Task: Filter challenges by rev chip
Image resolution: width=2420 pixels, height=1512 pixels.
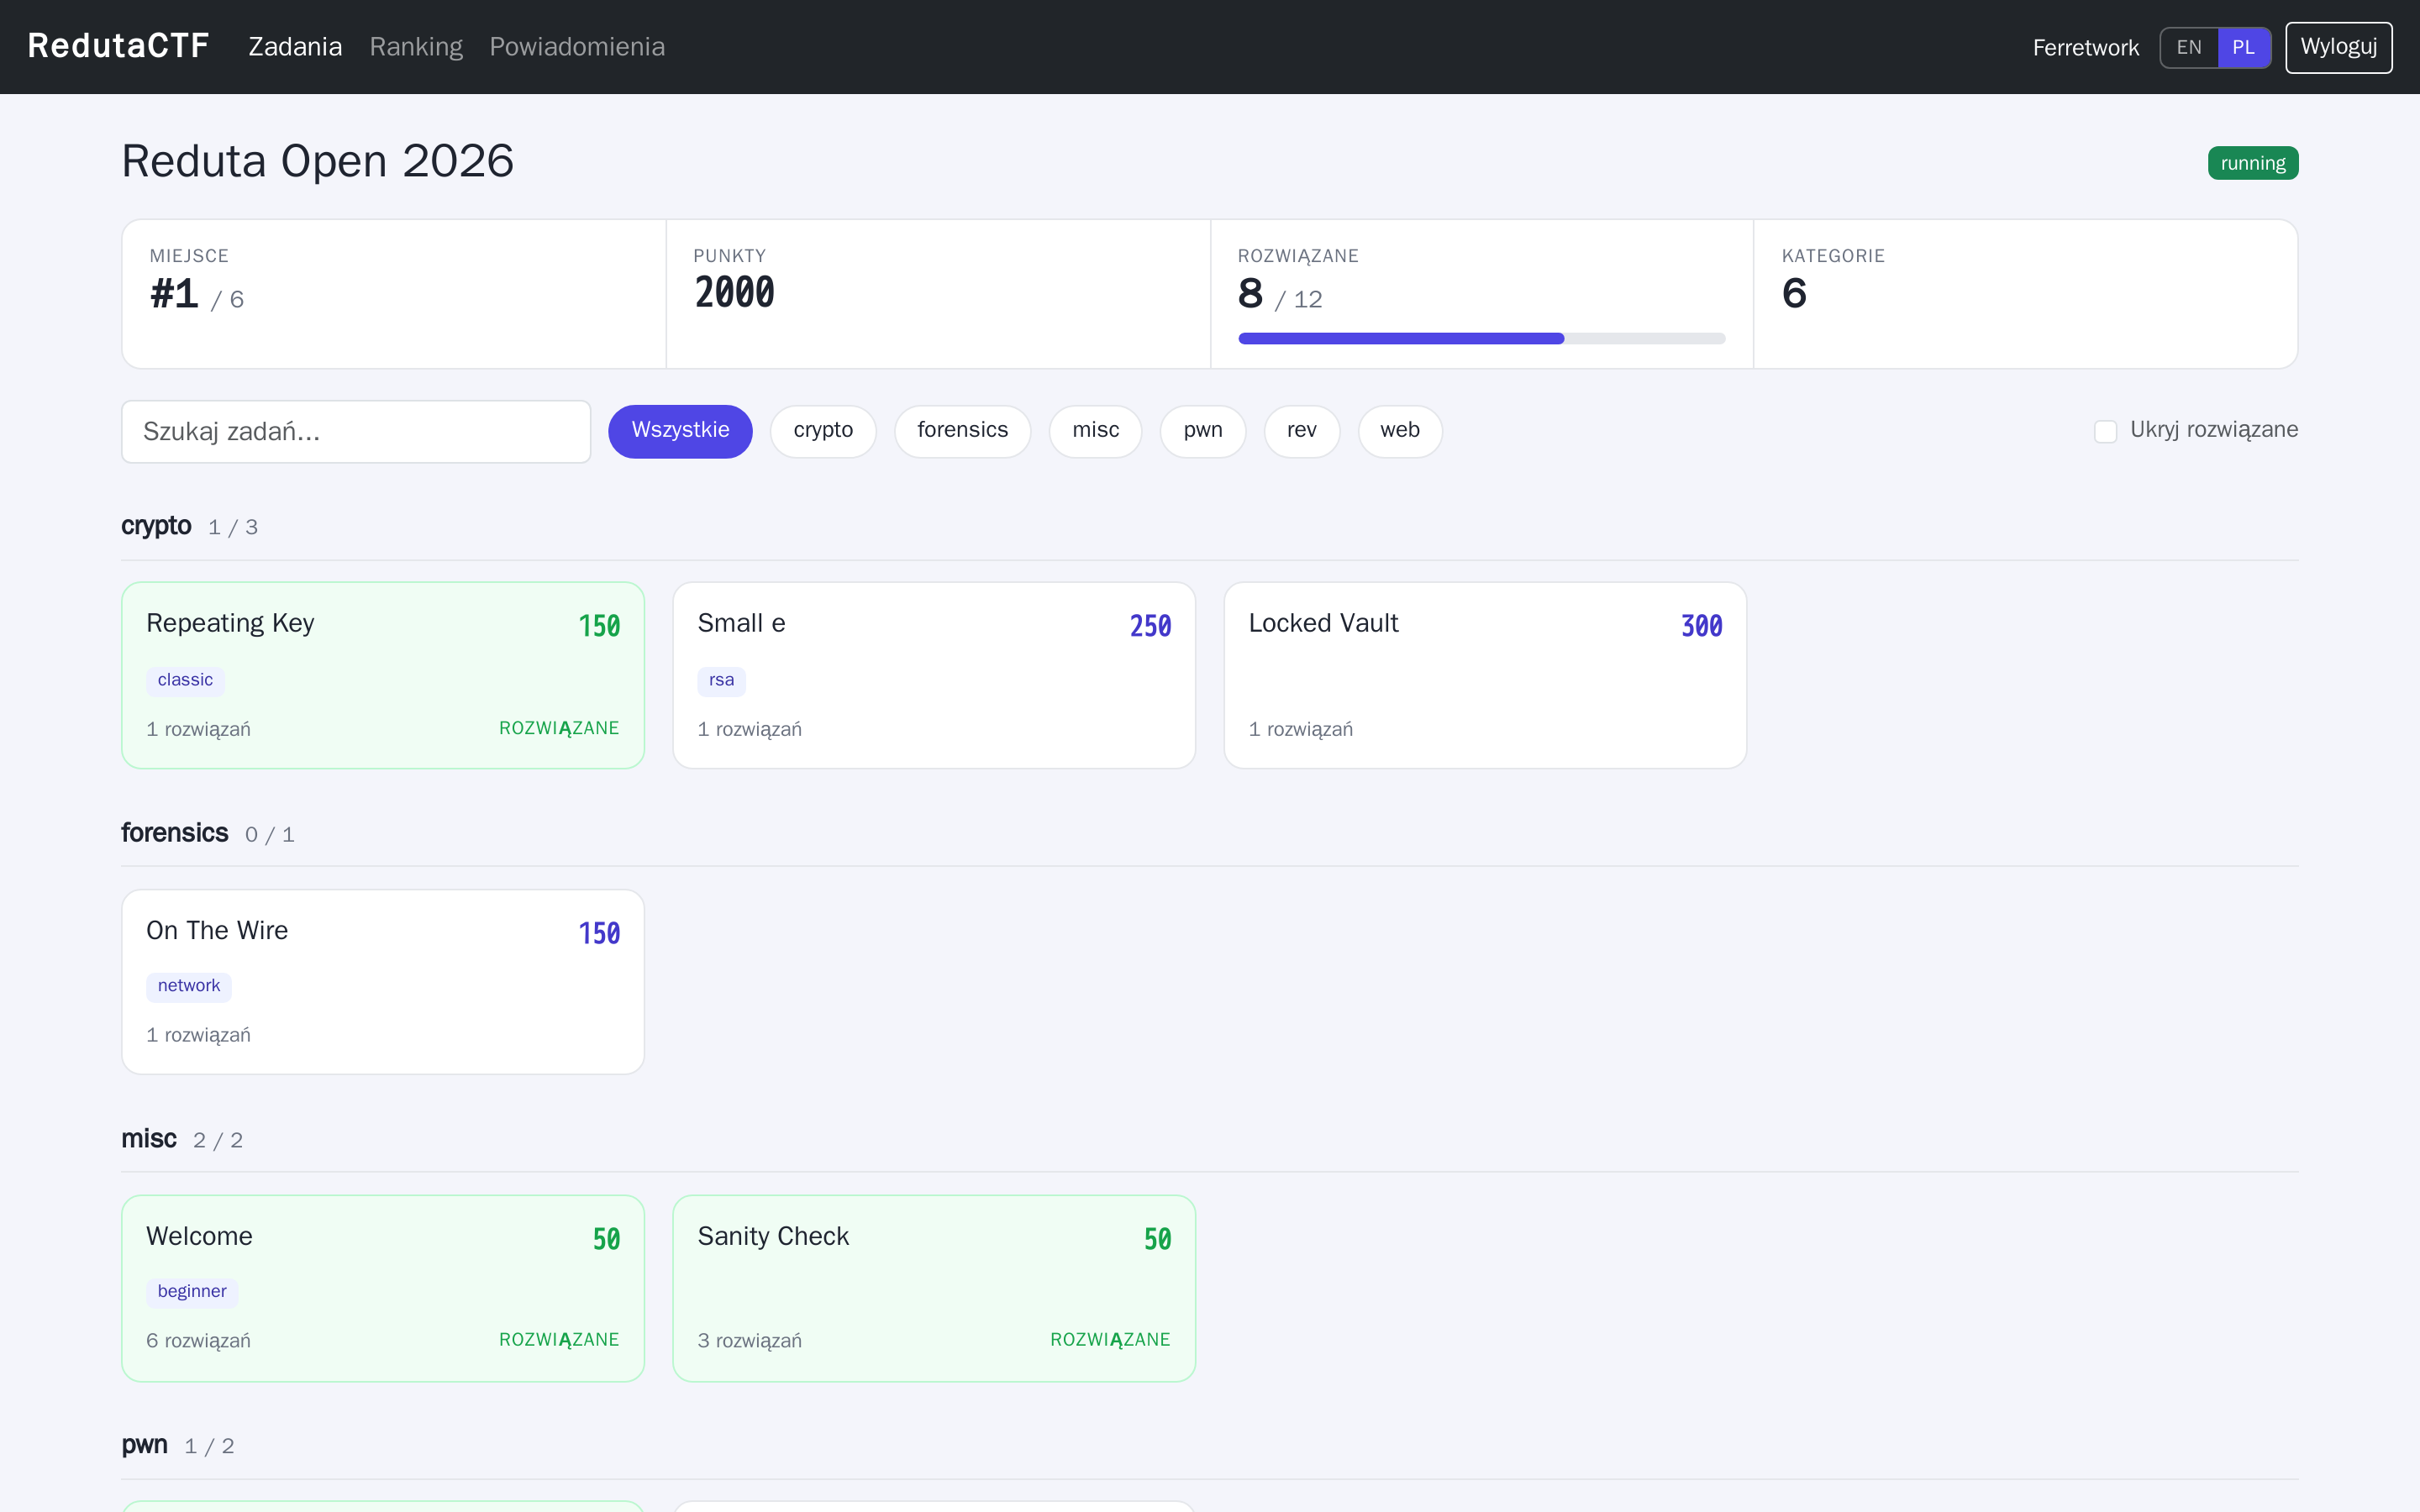Action: coord(1301,431)
